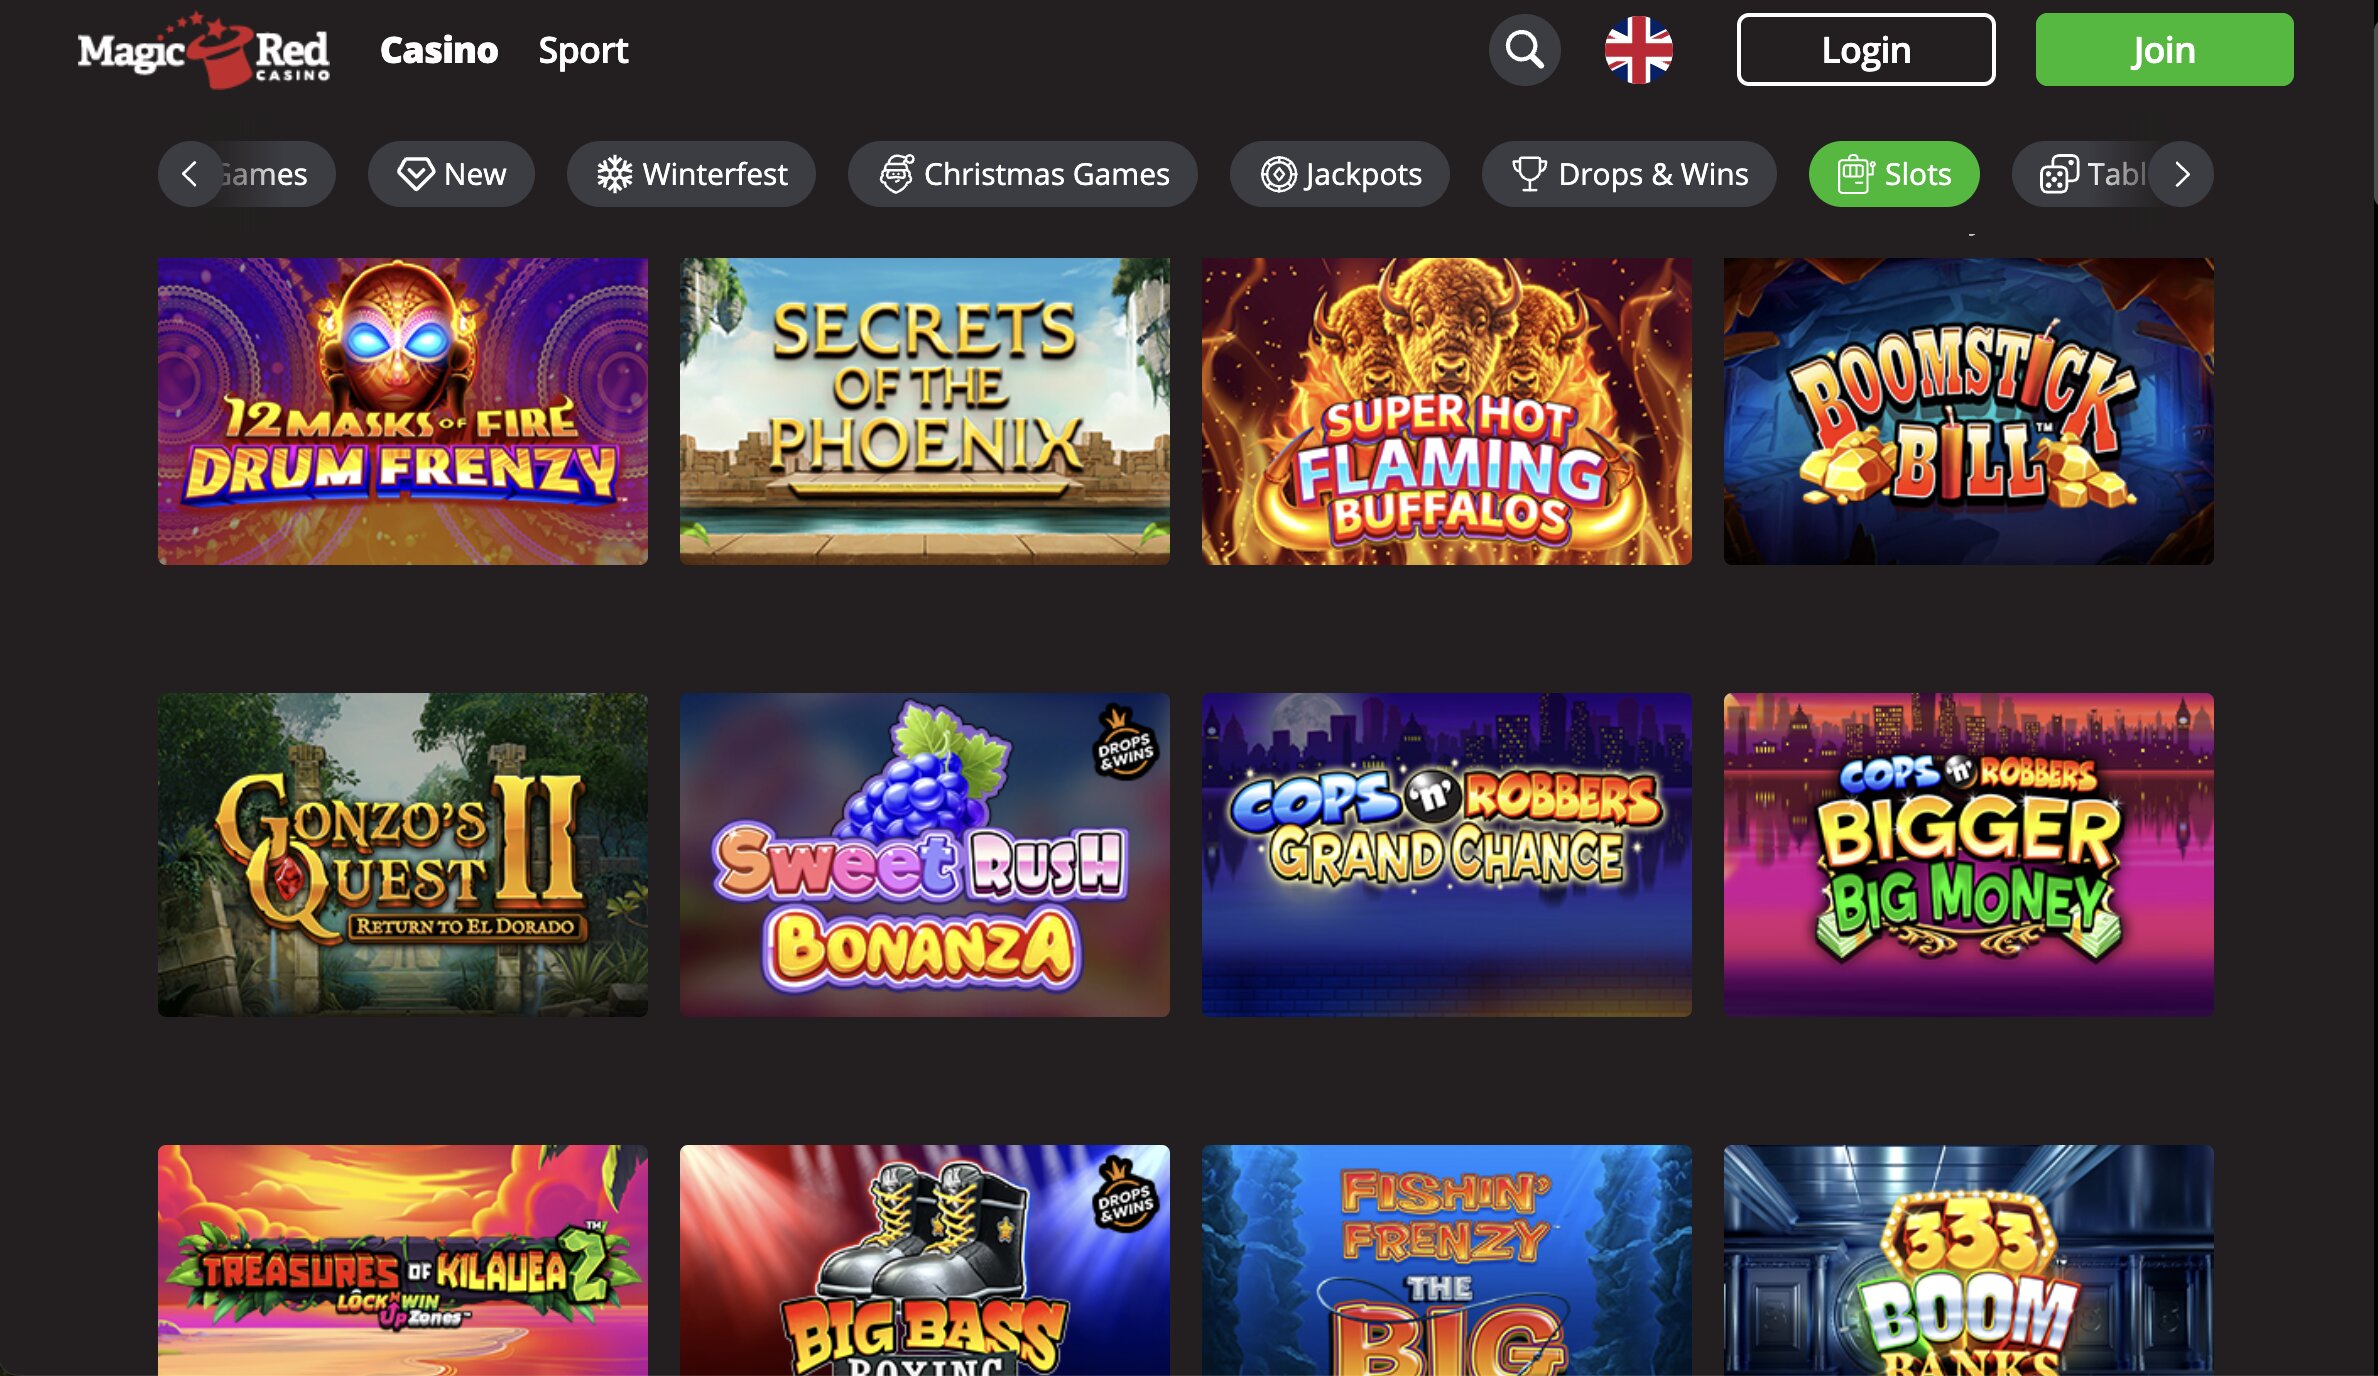The image size is (2378, 1376).
Task: Choose the Jackpots category
Action: tap(1340, 174)
